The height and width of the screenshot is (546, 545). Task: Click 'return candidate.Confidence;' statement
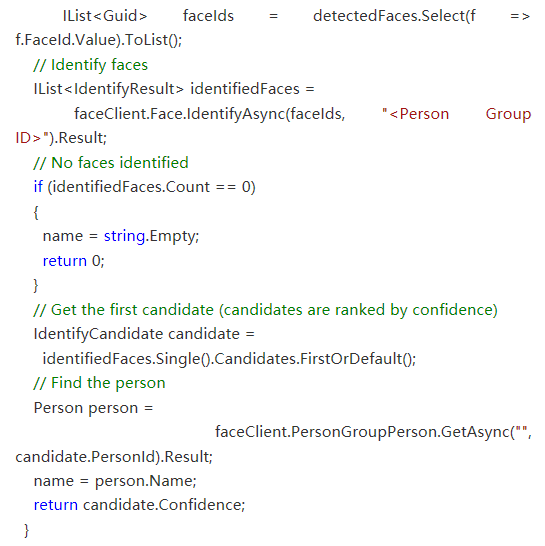click(x=139, y=505)
